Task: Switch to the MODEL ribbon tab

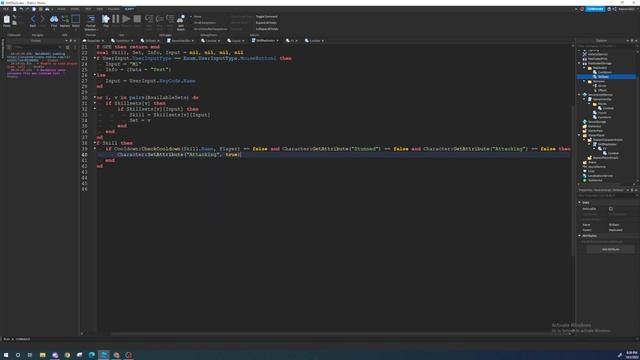Action: point(75,9)
